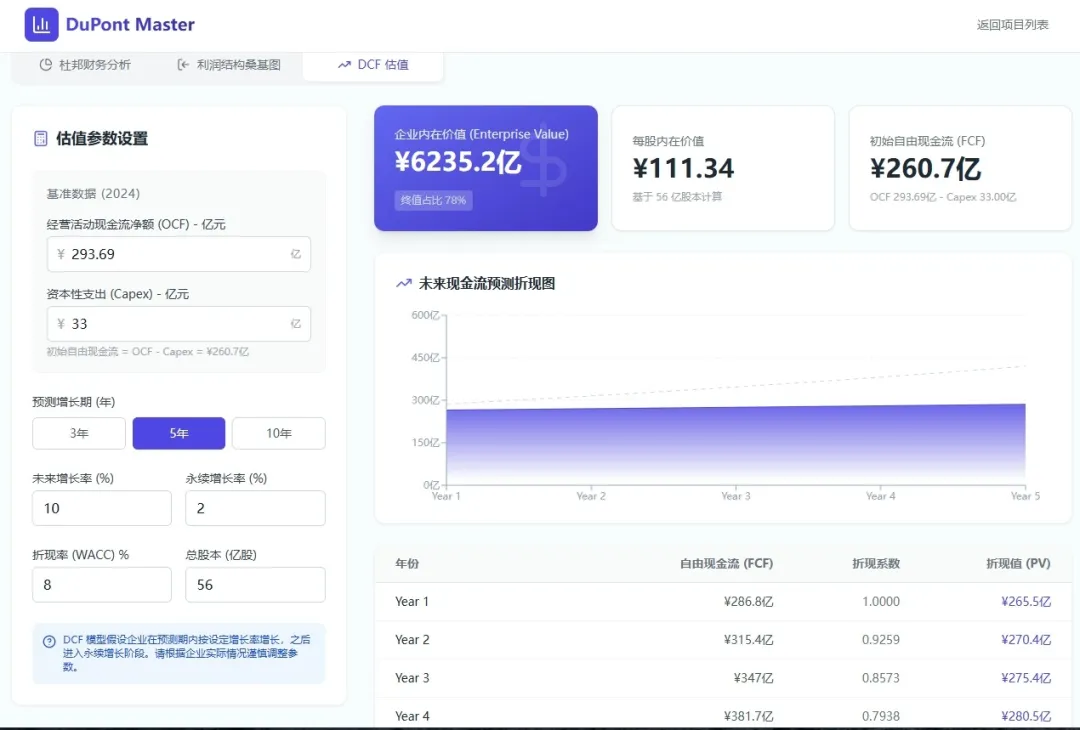Click the 600亿 y-axis label

coord(425,315)
